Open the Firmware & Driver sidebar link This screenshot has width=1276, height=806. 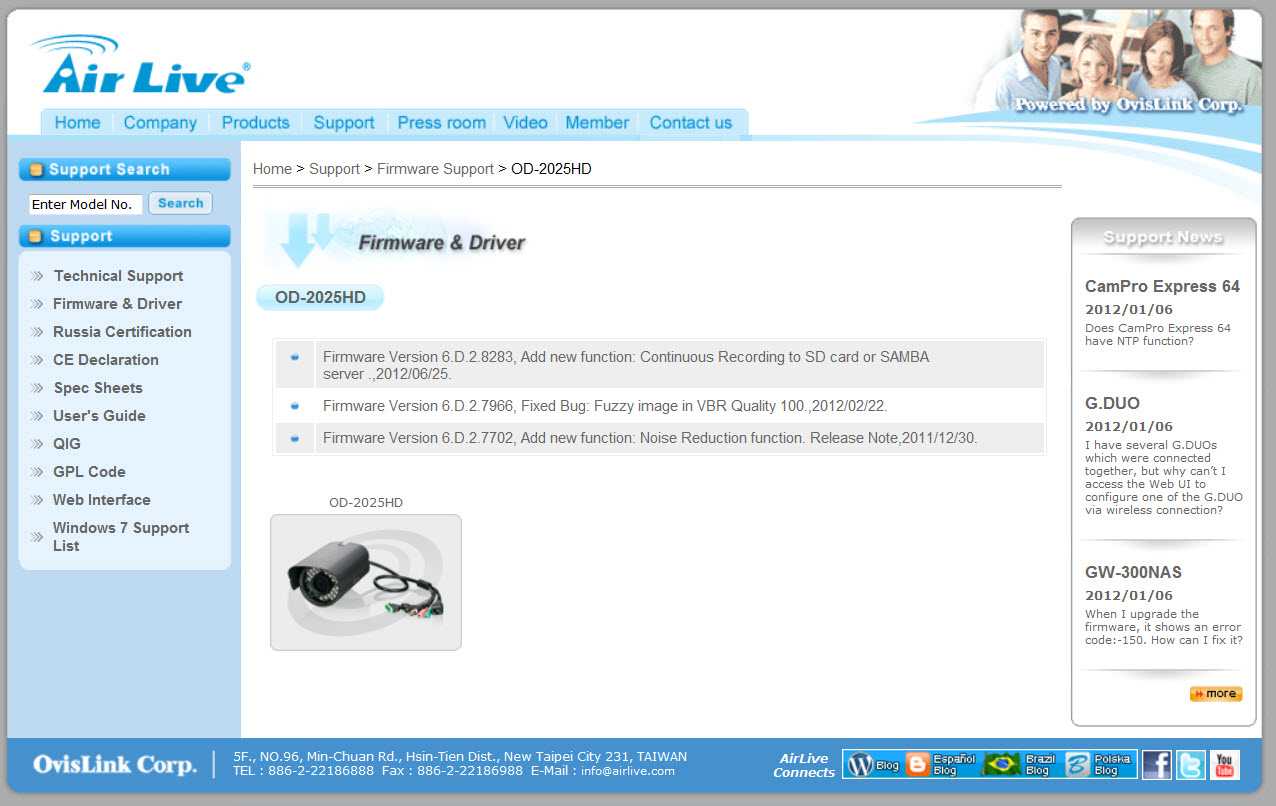(117, 304)
